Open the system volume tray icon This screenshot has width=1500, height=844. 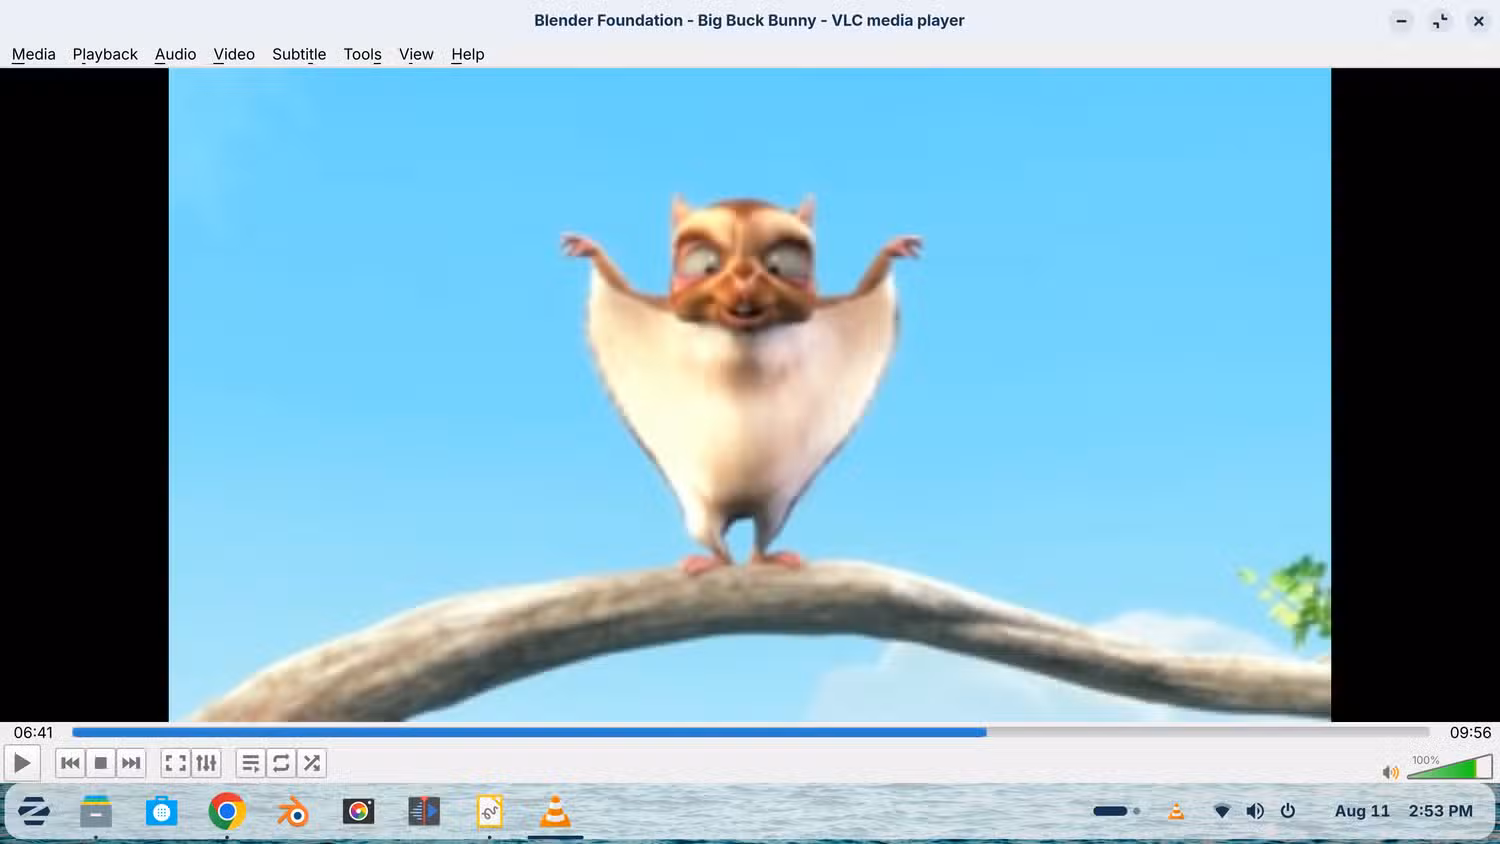[x=1255, y=811]
